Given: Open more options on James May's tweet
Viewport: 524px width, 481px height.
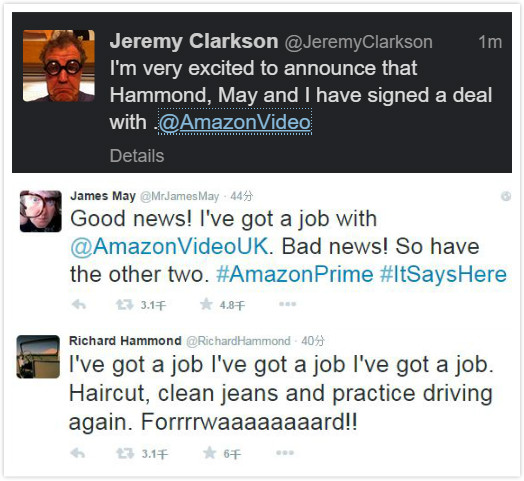Looking at the screenshot, I should click(x=287, y=304).
